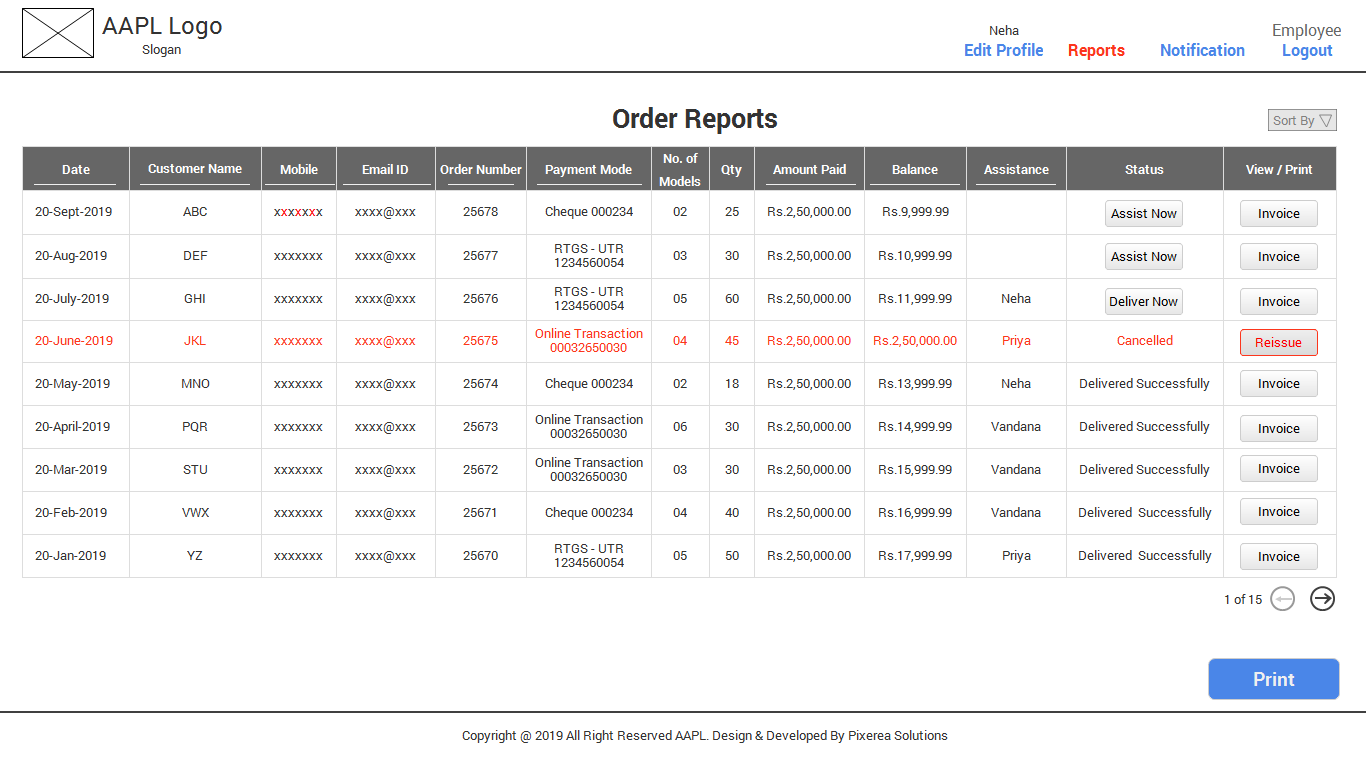The width and height of the screenshot is (1366, 758).
Task: Click Reissue for cancelled order 25675
Action: (1279, 342)
